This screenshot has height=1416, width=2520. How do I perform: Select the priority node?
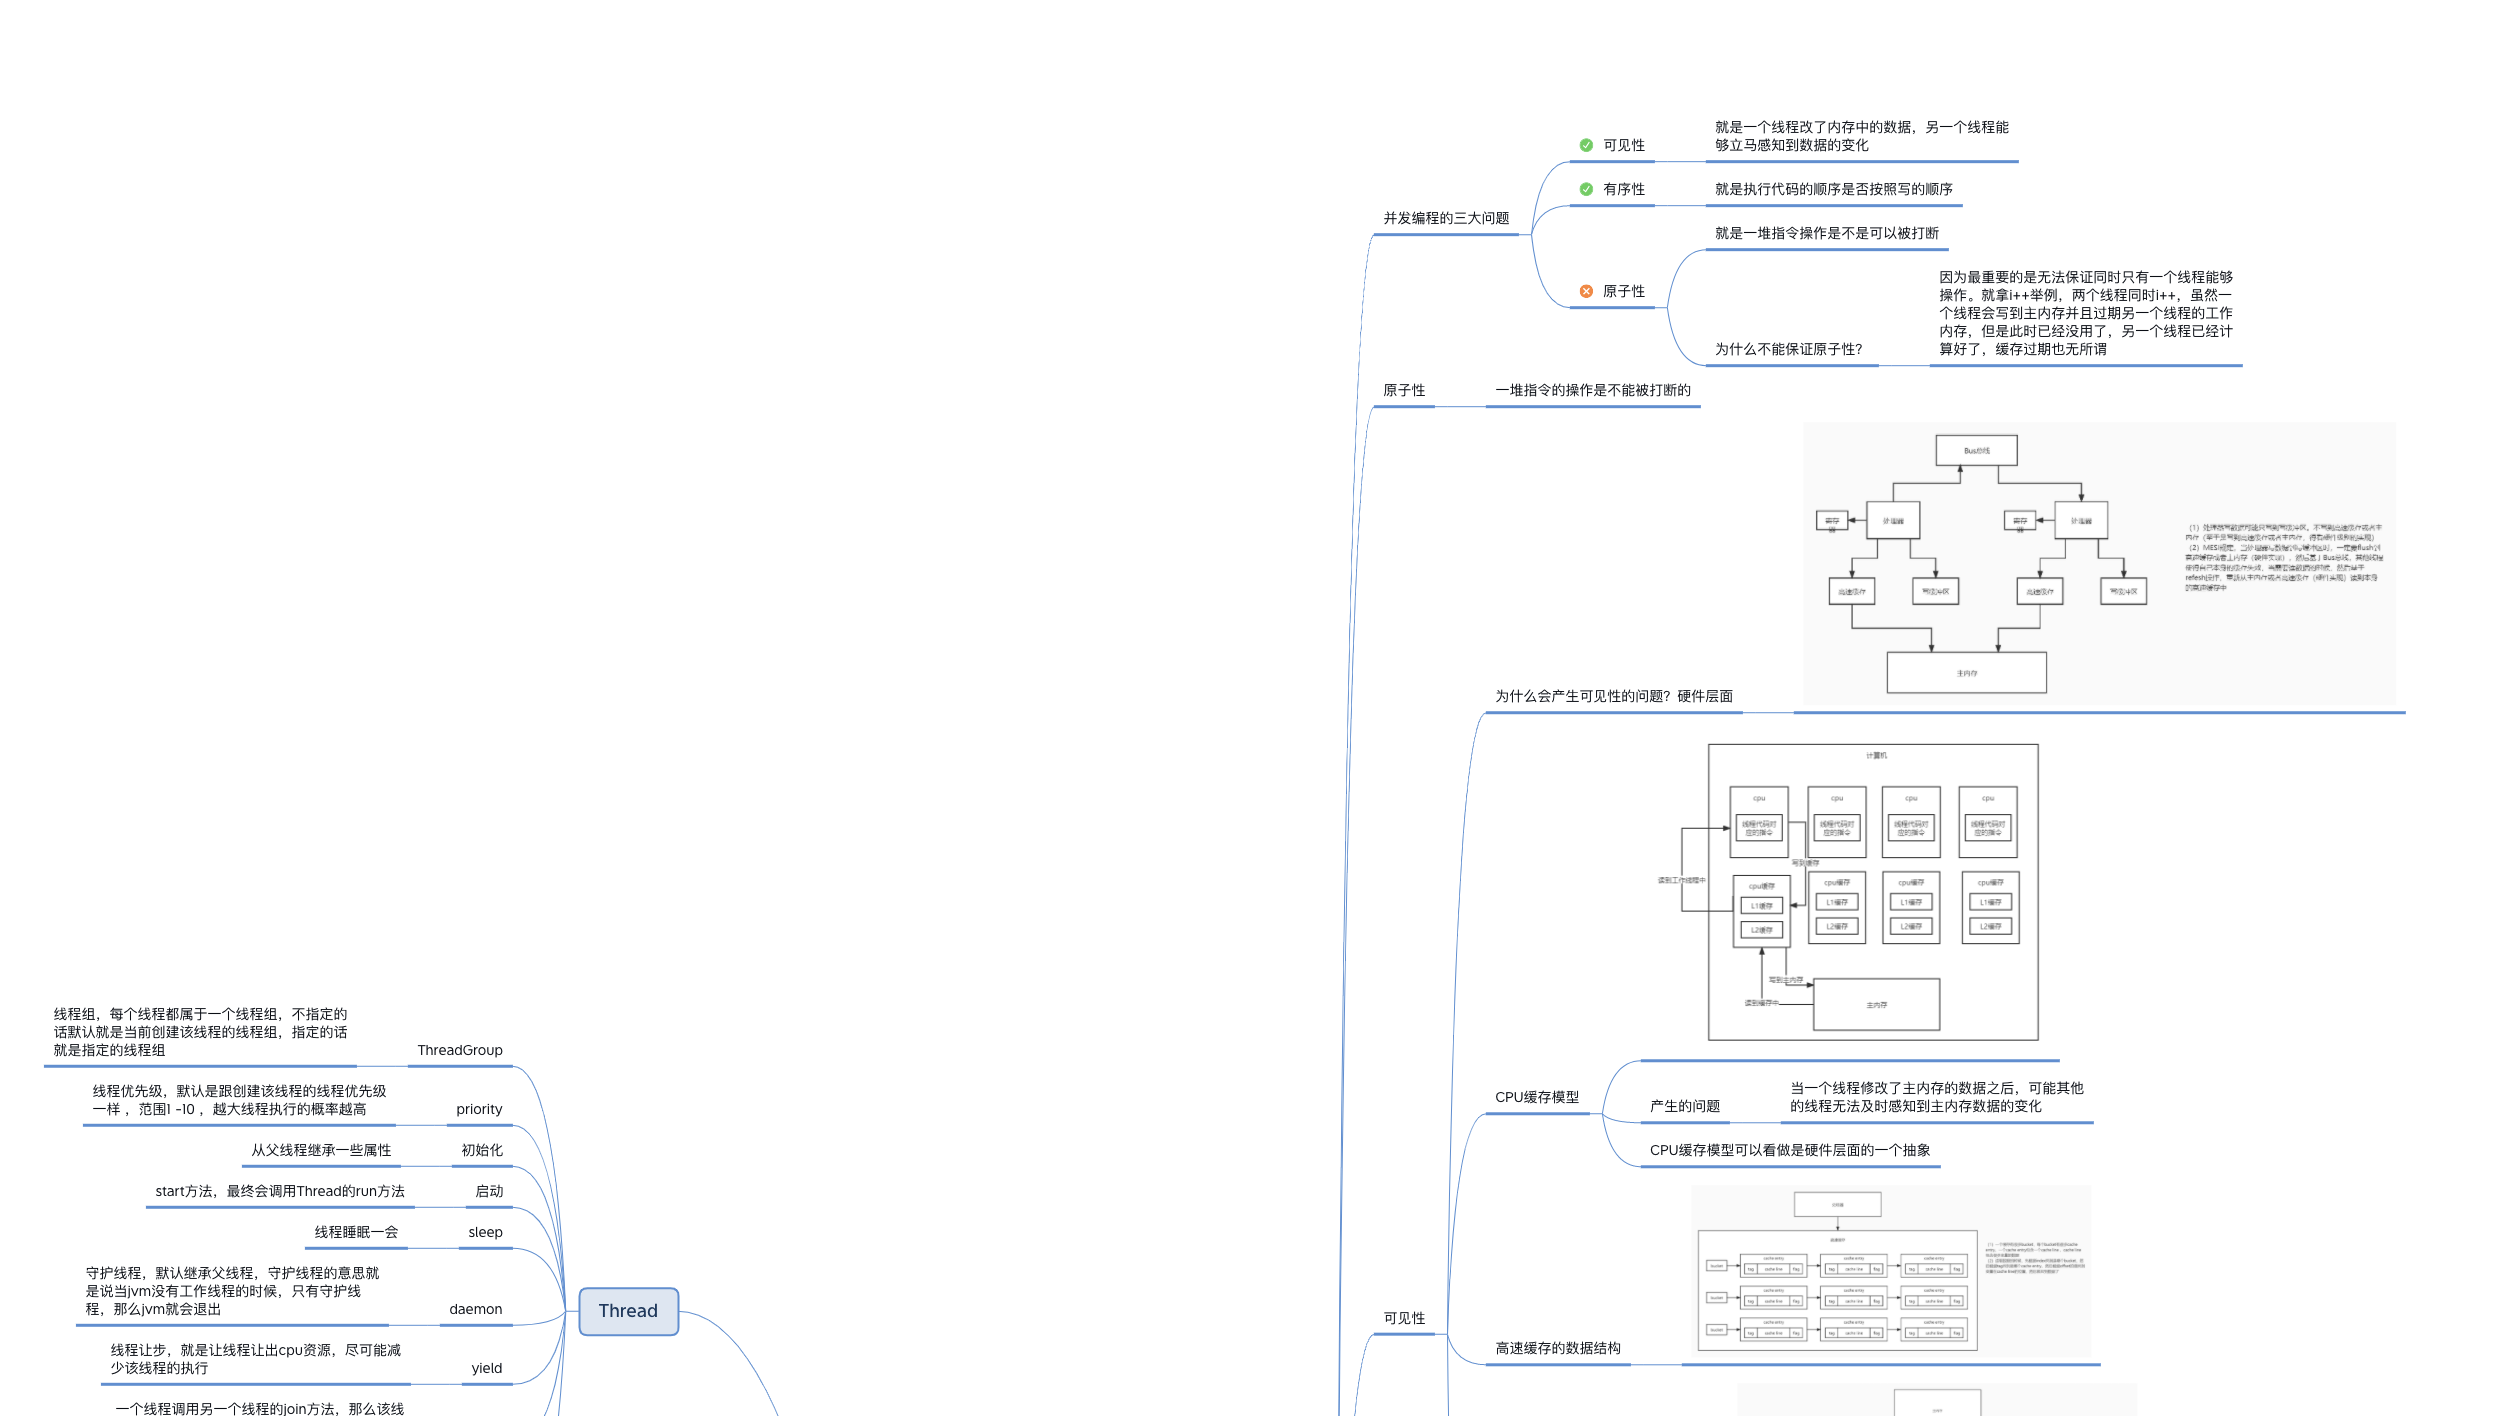479,1109
